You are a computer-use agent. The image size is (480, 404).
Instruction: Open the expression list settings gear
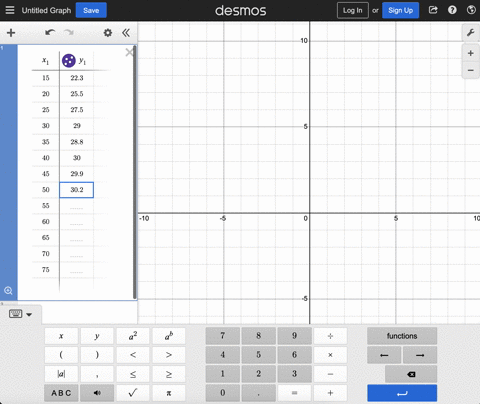point(108,33)
